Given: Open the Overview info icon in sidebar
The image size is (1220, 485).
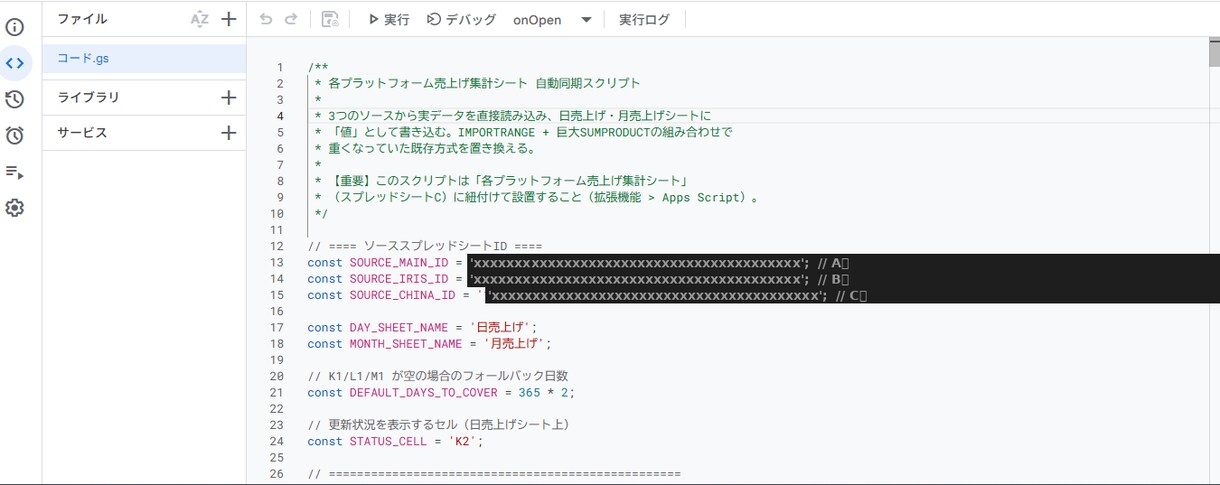Looking at the screenshot, I should coord(14,27).
